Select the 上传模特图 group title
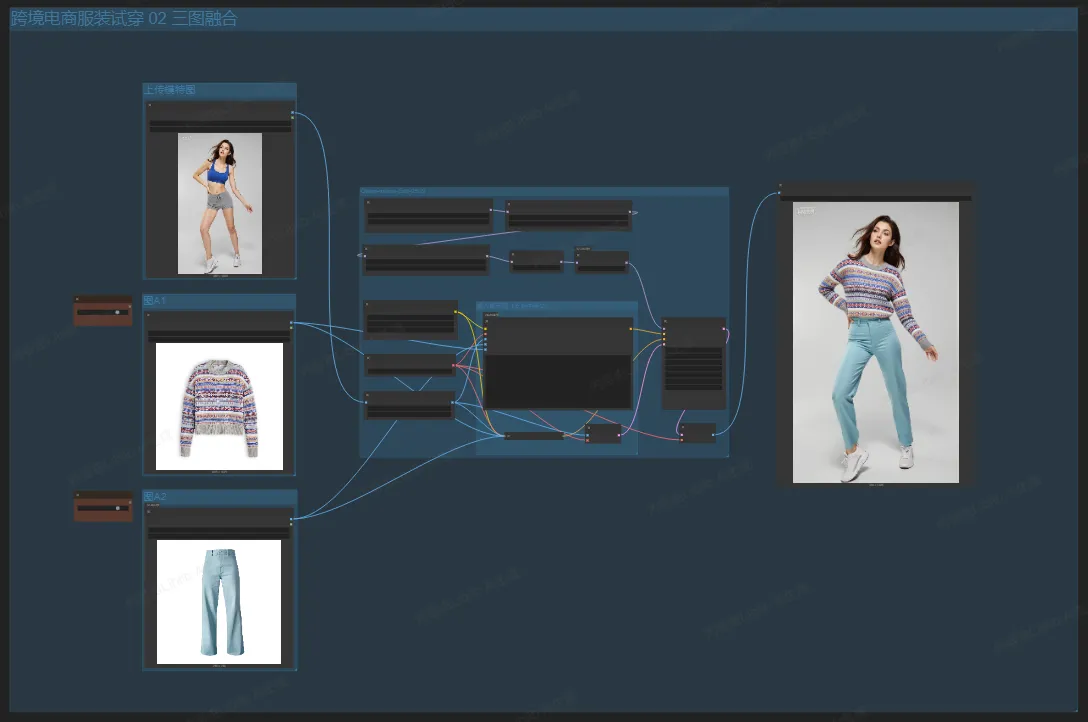The height and width of the screenshot is (722, 1088). click(170, 90)
